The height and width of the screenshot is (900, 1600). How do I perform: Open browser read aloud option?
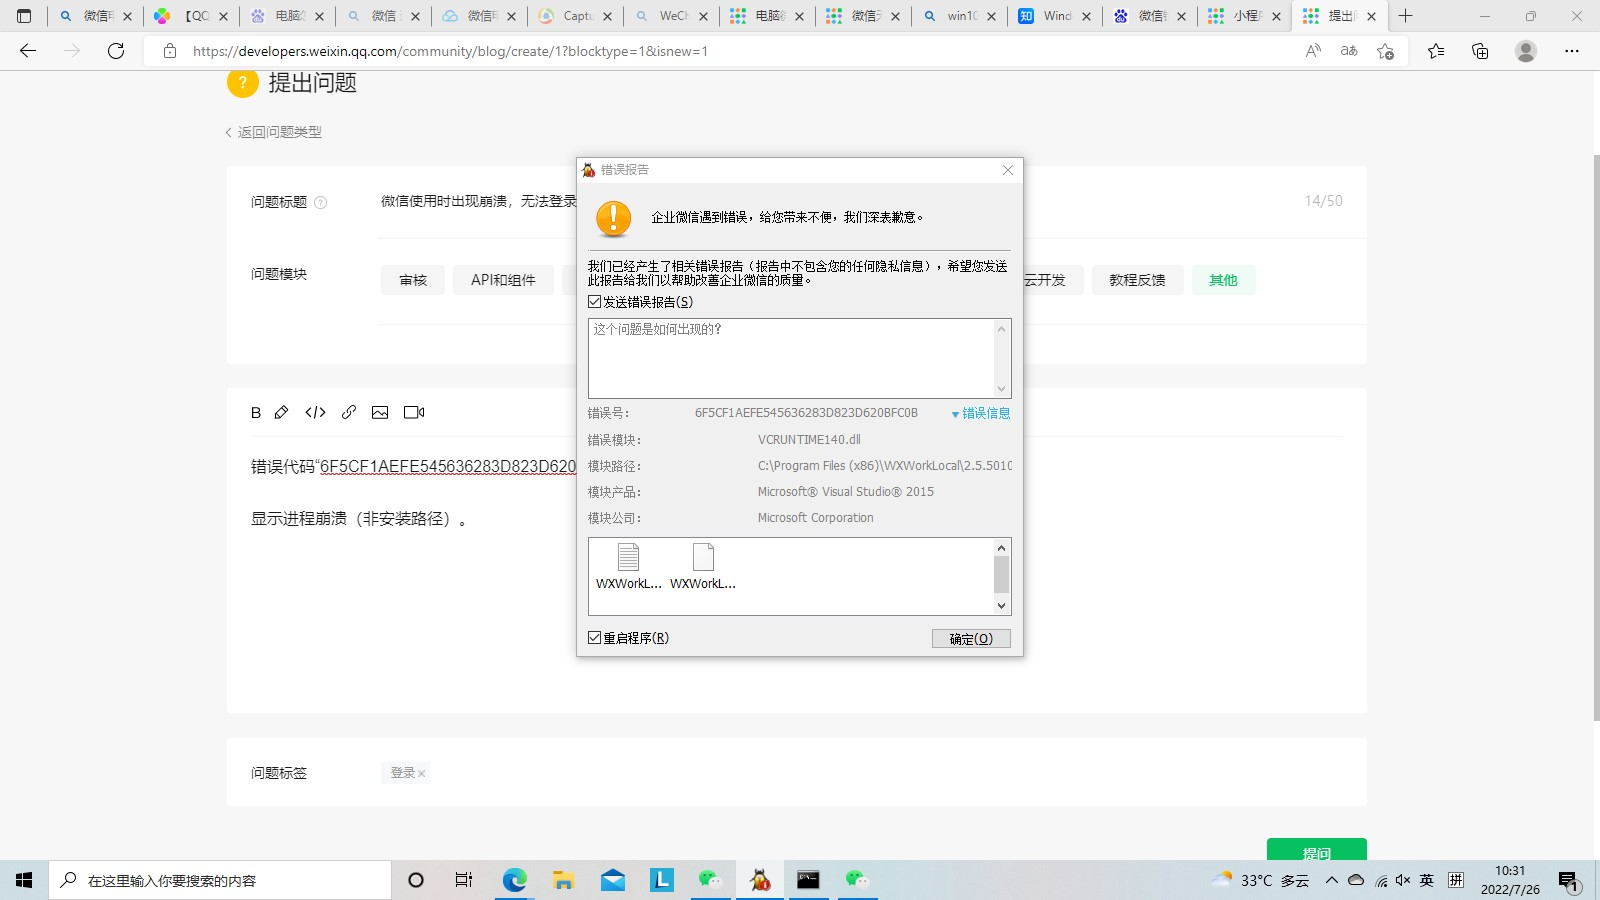[1313, 51]
